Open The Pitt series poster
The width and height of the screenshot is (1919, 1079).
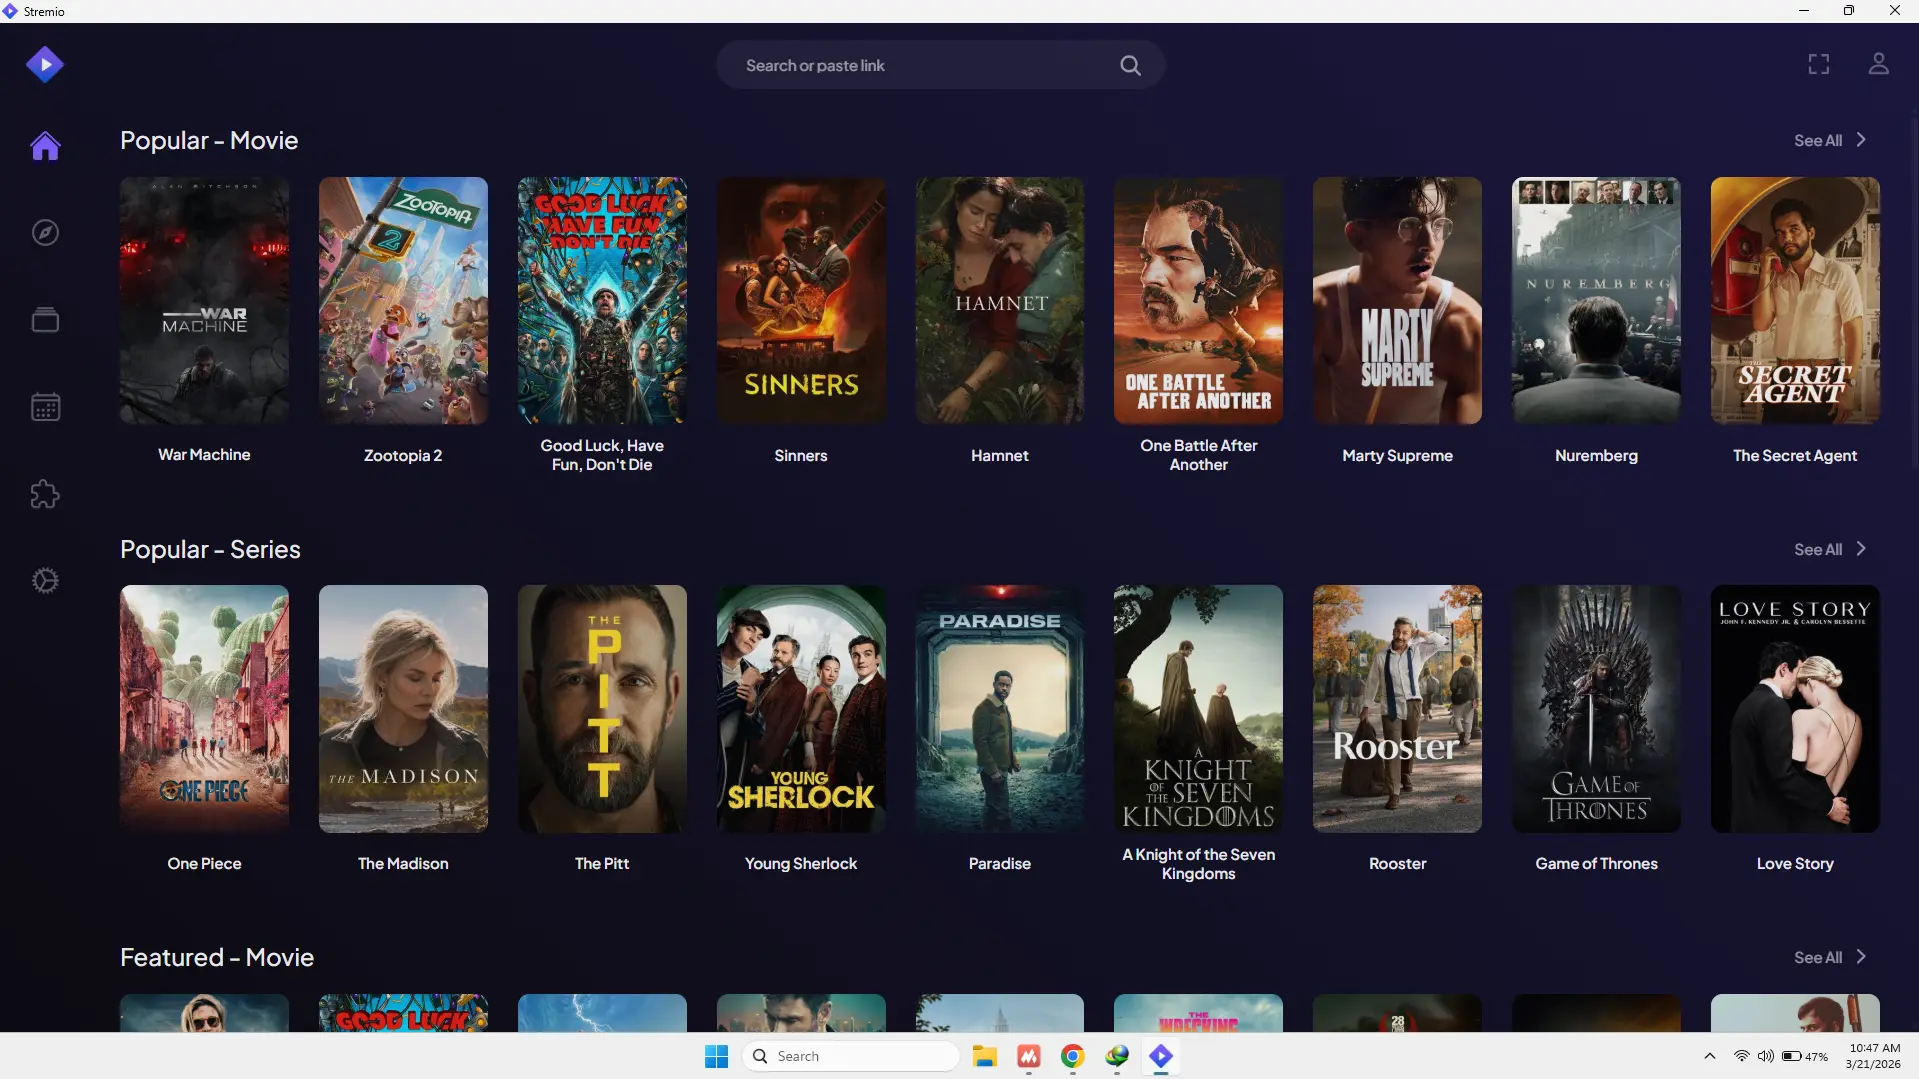(602, 709)
